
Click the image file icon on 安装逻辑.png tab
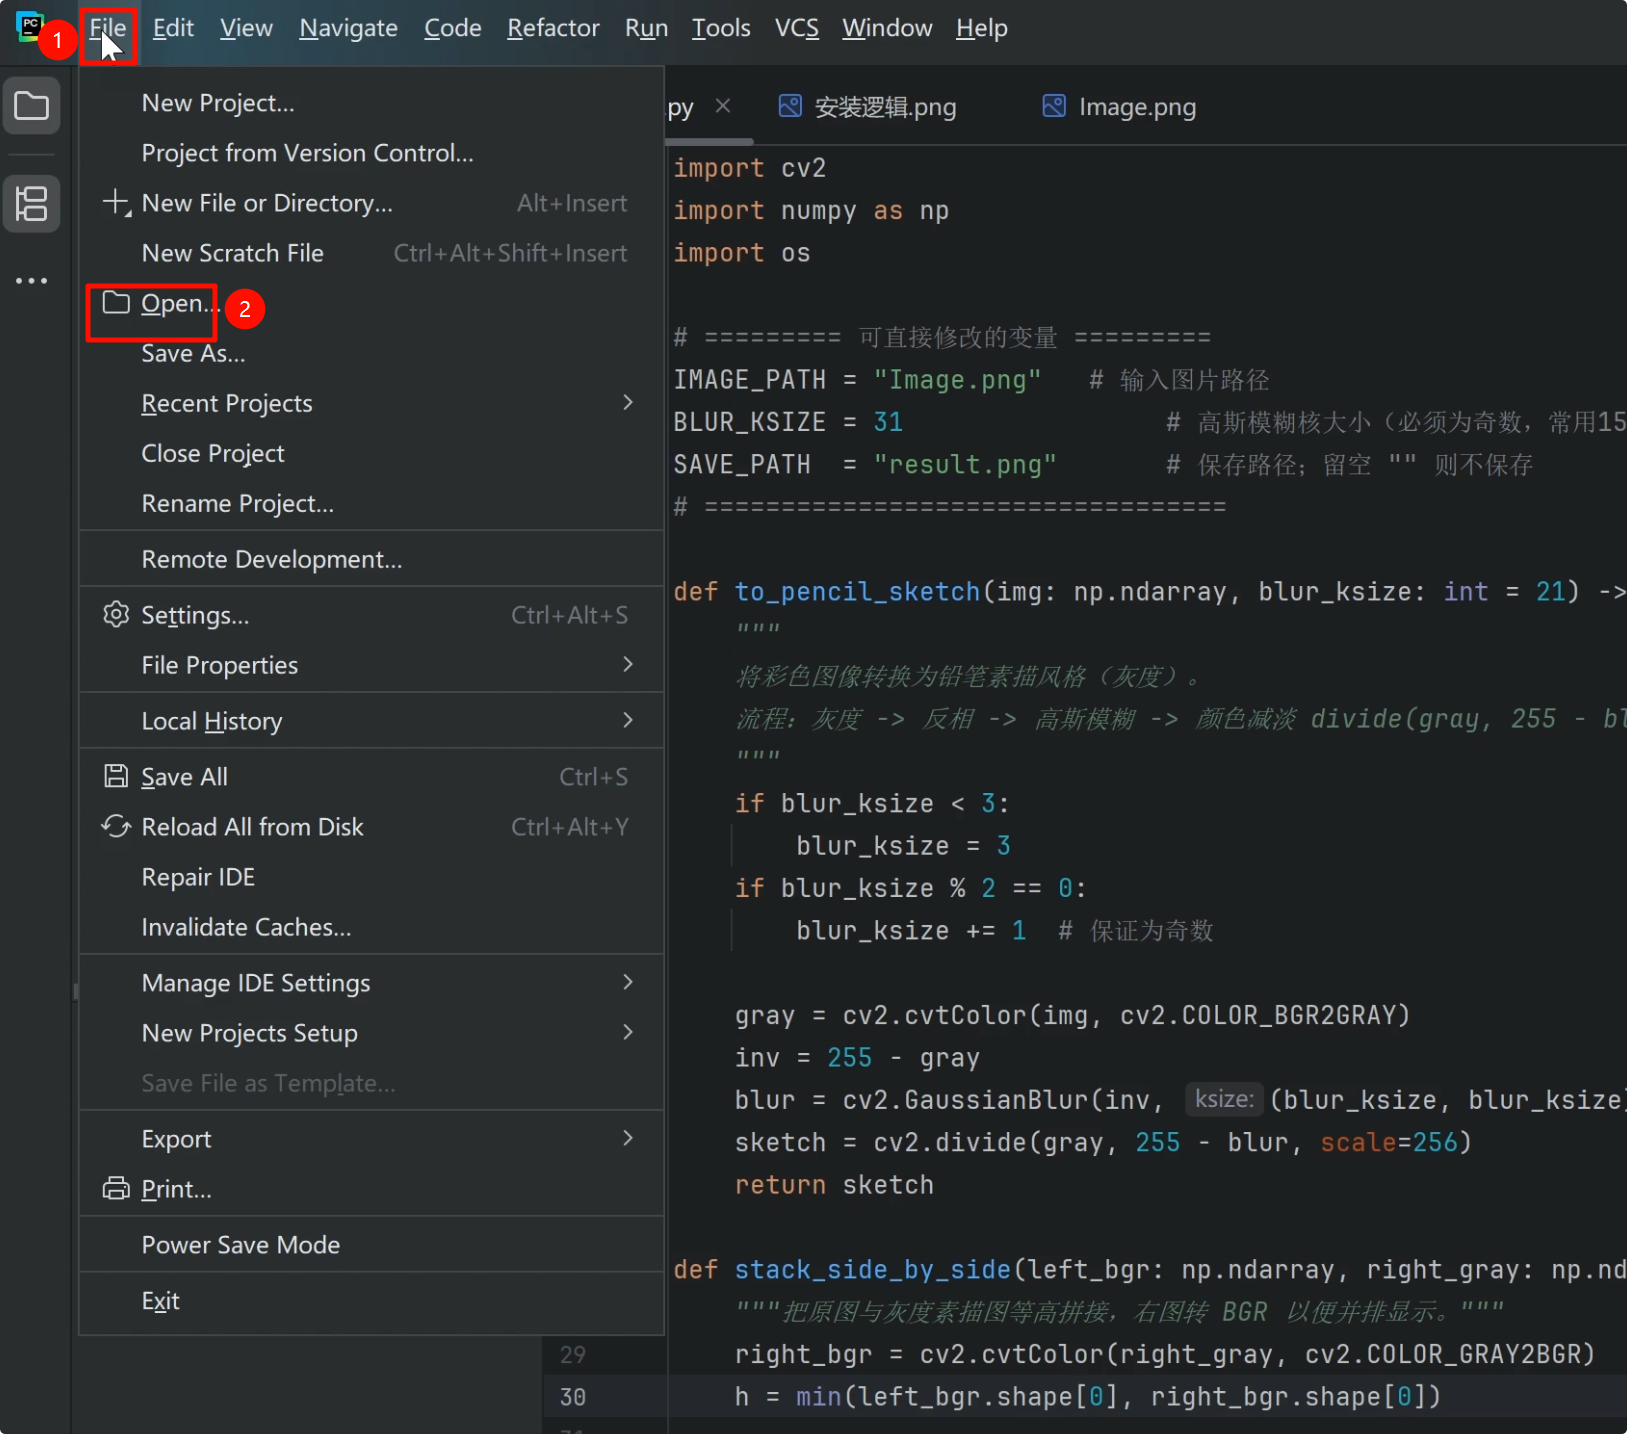tap(790, 106)
